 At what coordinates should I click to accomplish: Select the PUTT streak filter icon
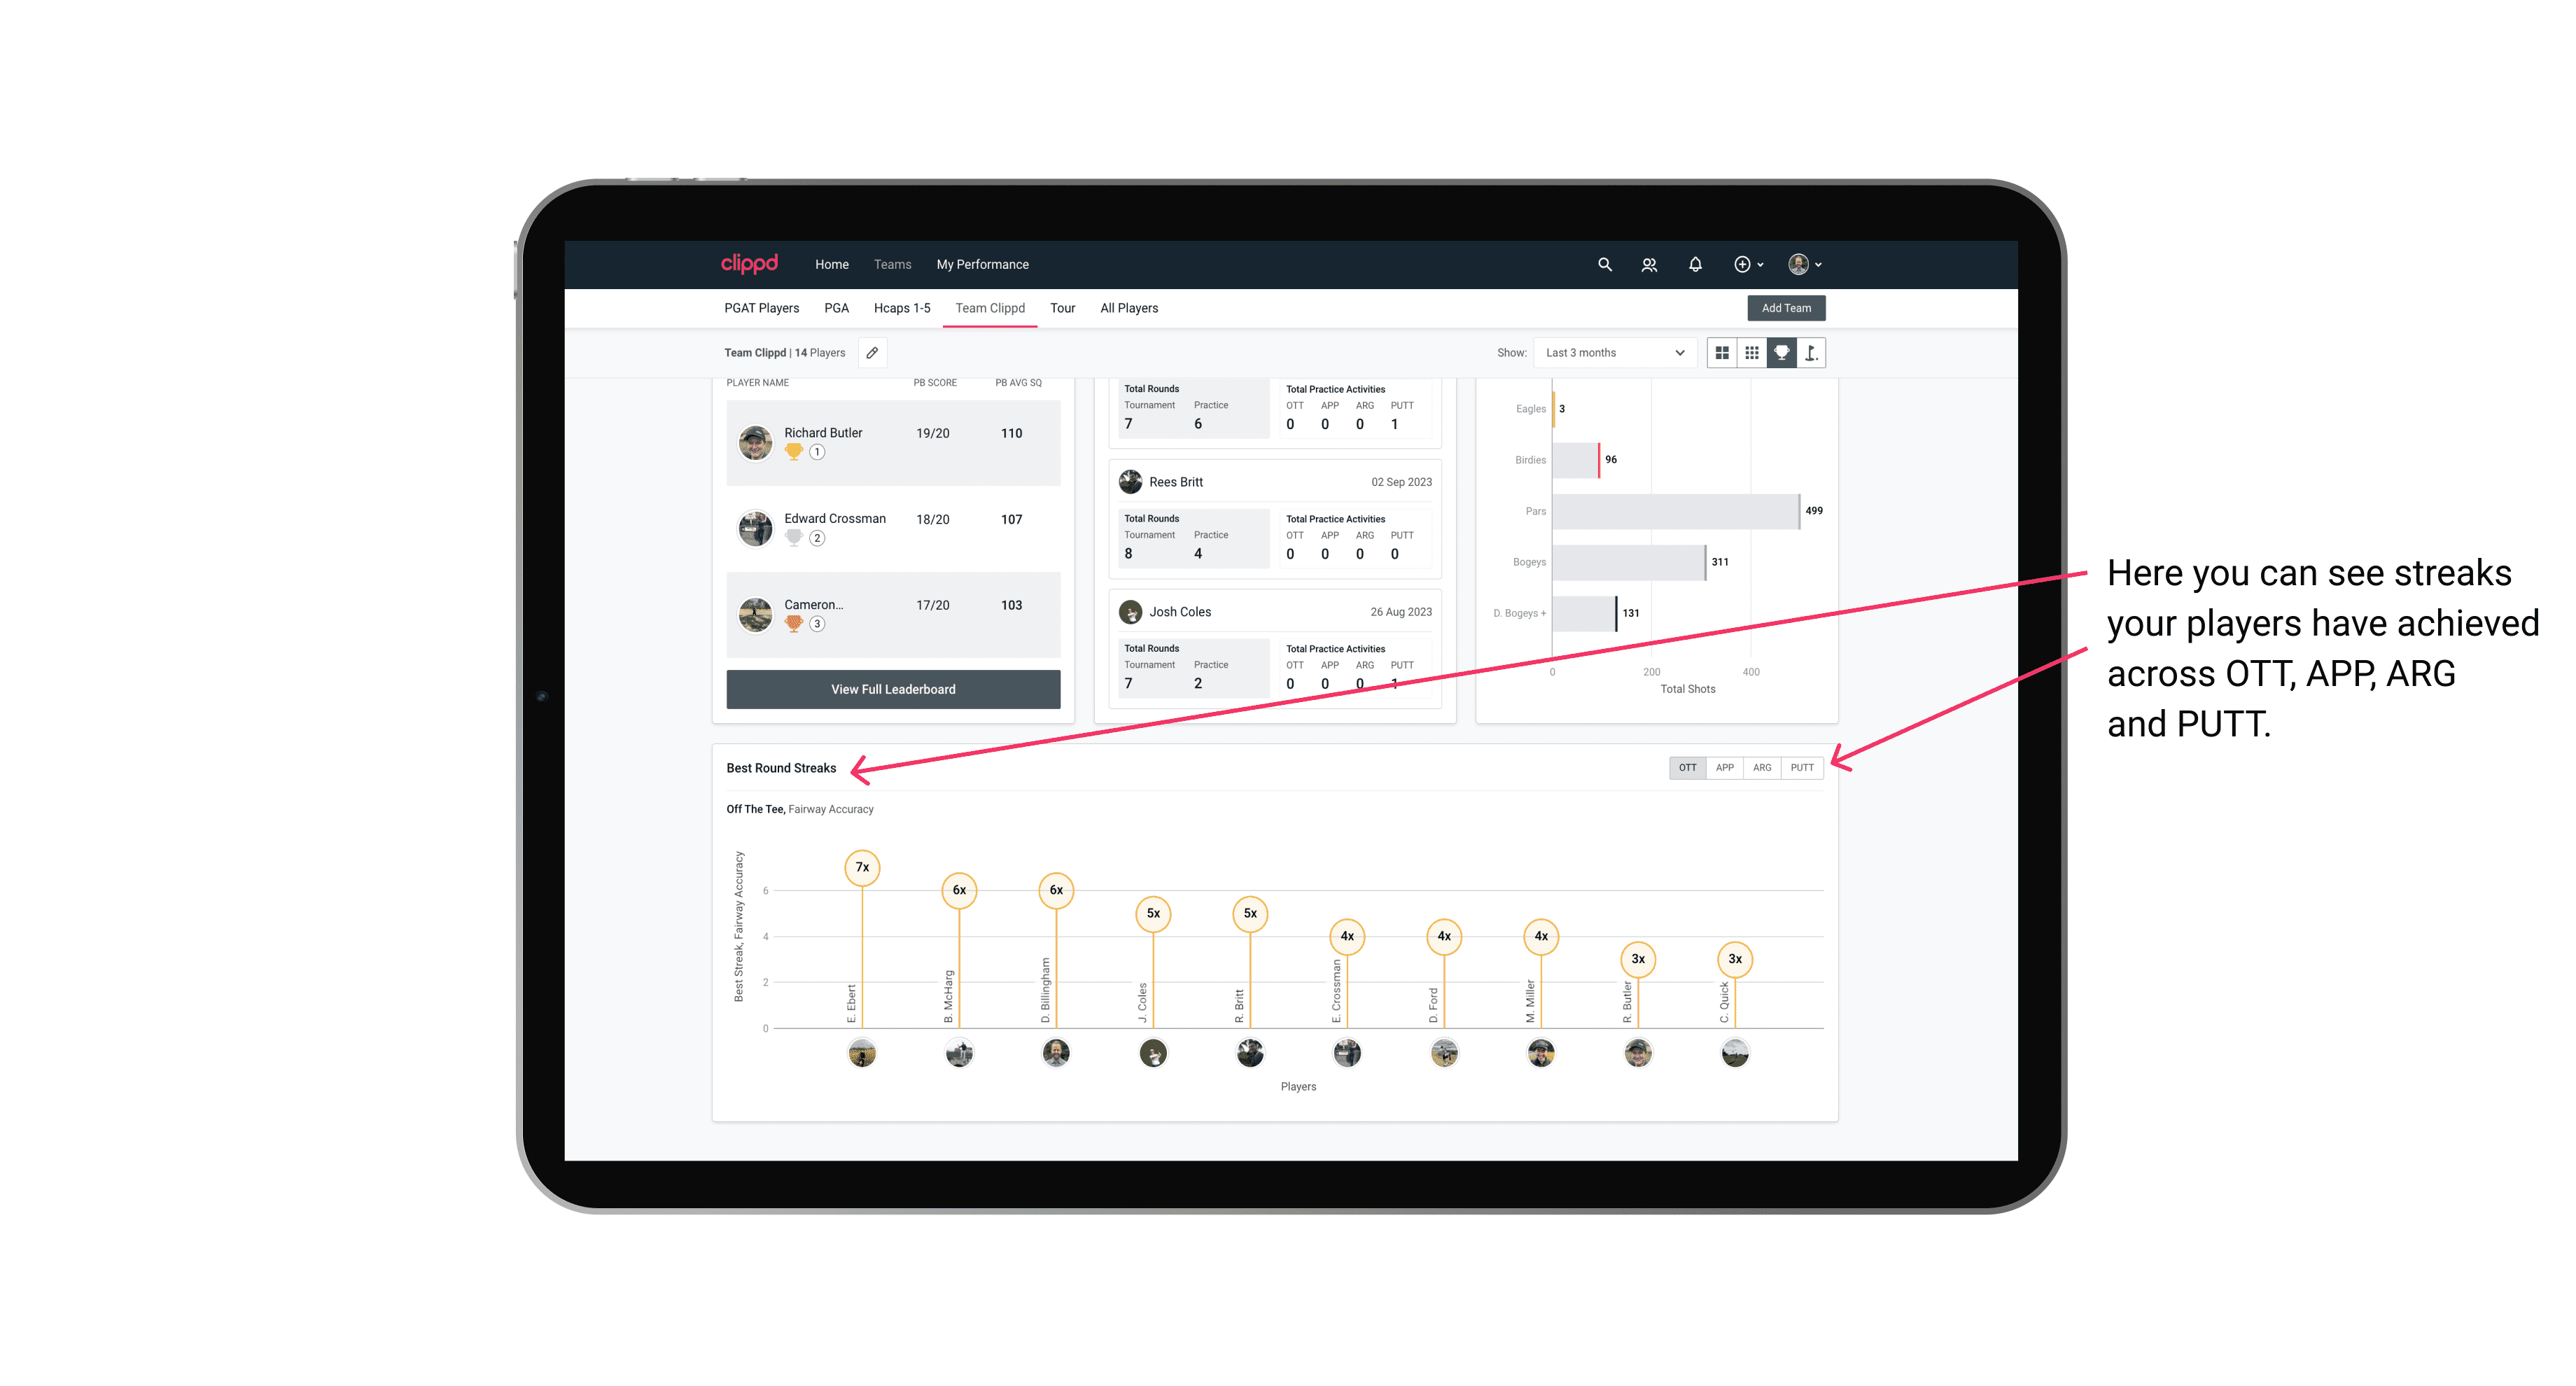1802,768
